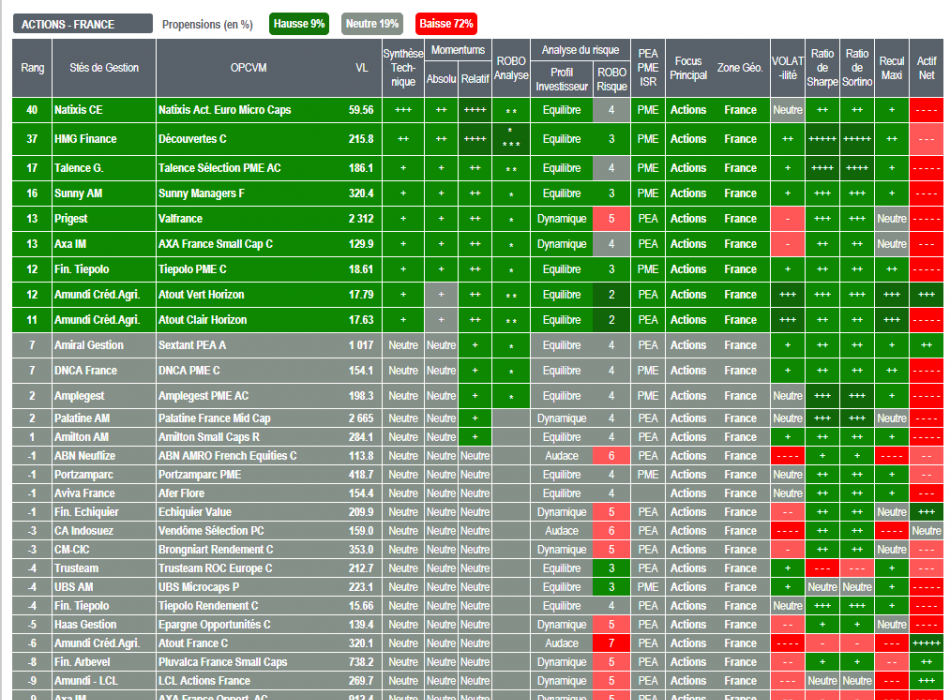This screenshot has height=700, width=950.
Task: Click the Actif Net column header
Action: click(926, 68)
